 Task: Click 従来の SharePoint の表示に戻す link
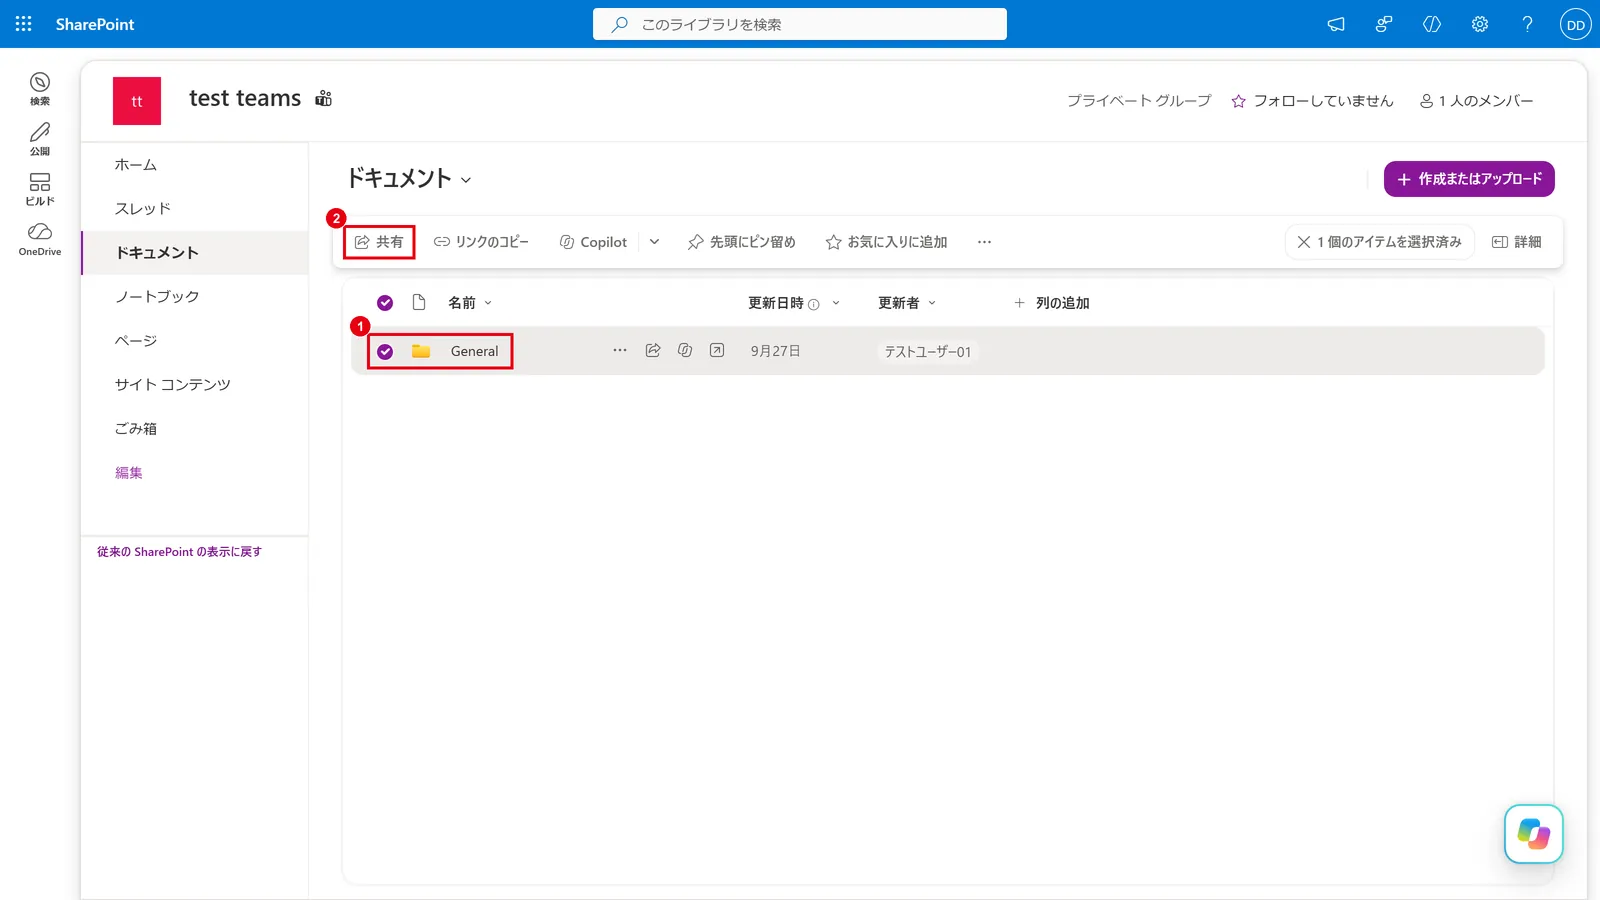(179, 552)
